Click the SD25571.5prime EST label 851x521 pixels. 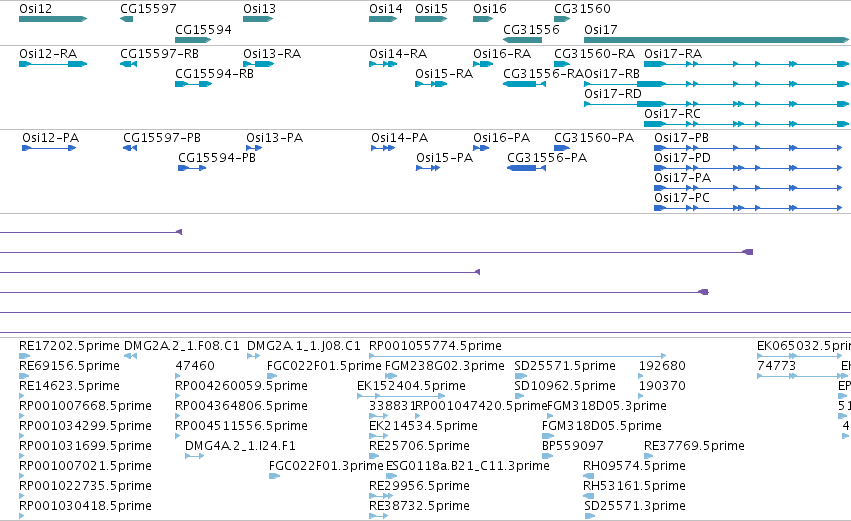(565, 366)
